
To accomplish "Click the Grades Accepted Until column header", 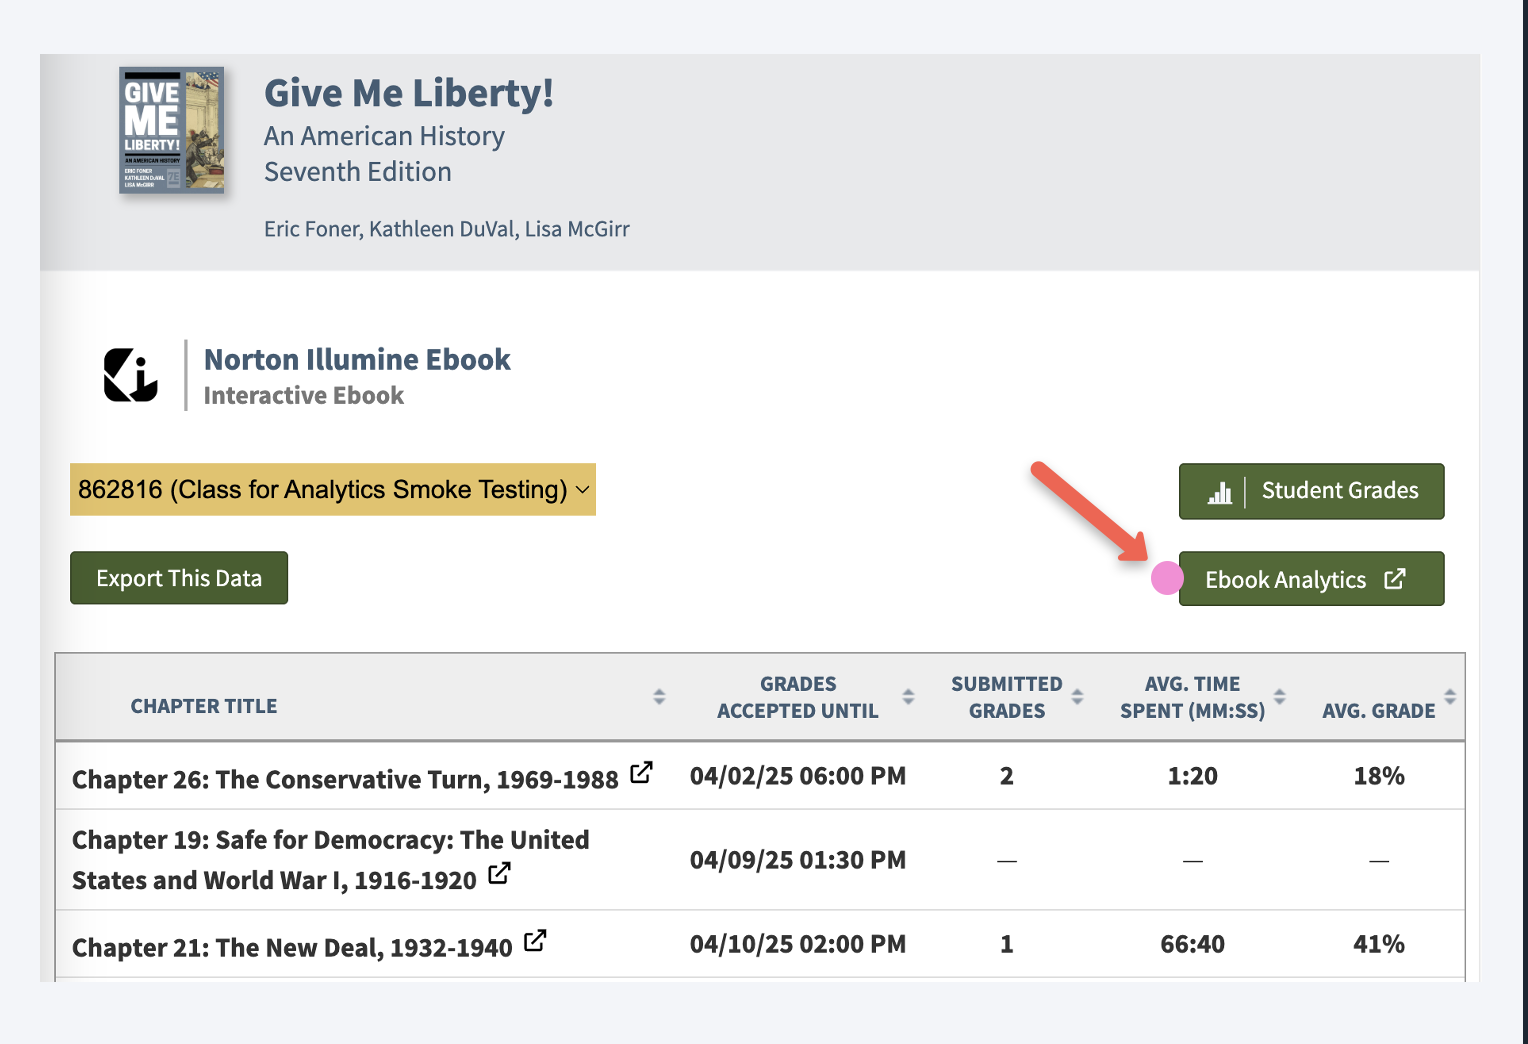I will click(x=798, y=697).
